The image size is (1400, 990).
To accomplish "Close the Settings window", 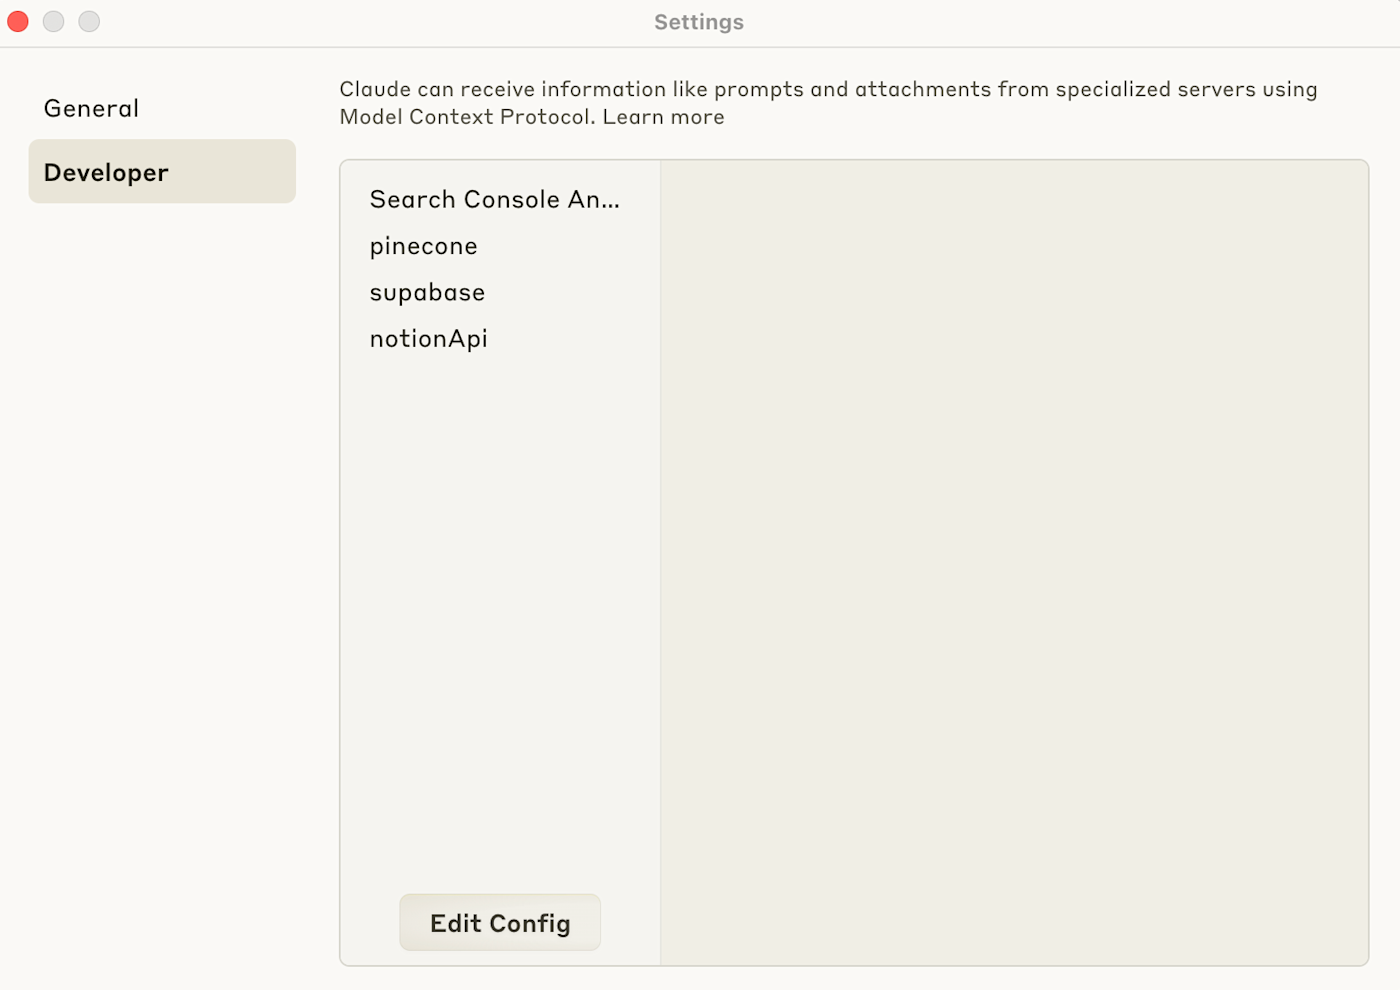I will click(18, 21).
